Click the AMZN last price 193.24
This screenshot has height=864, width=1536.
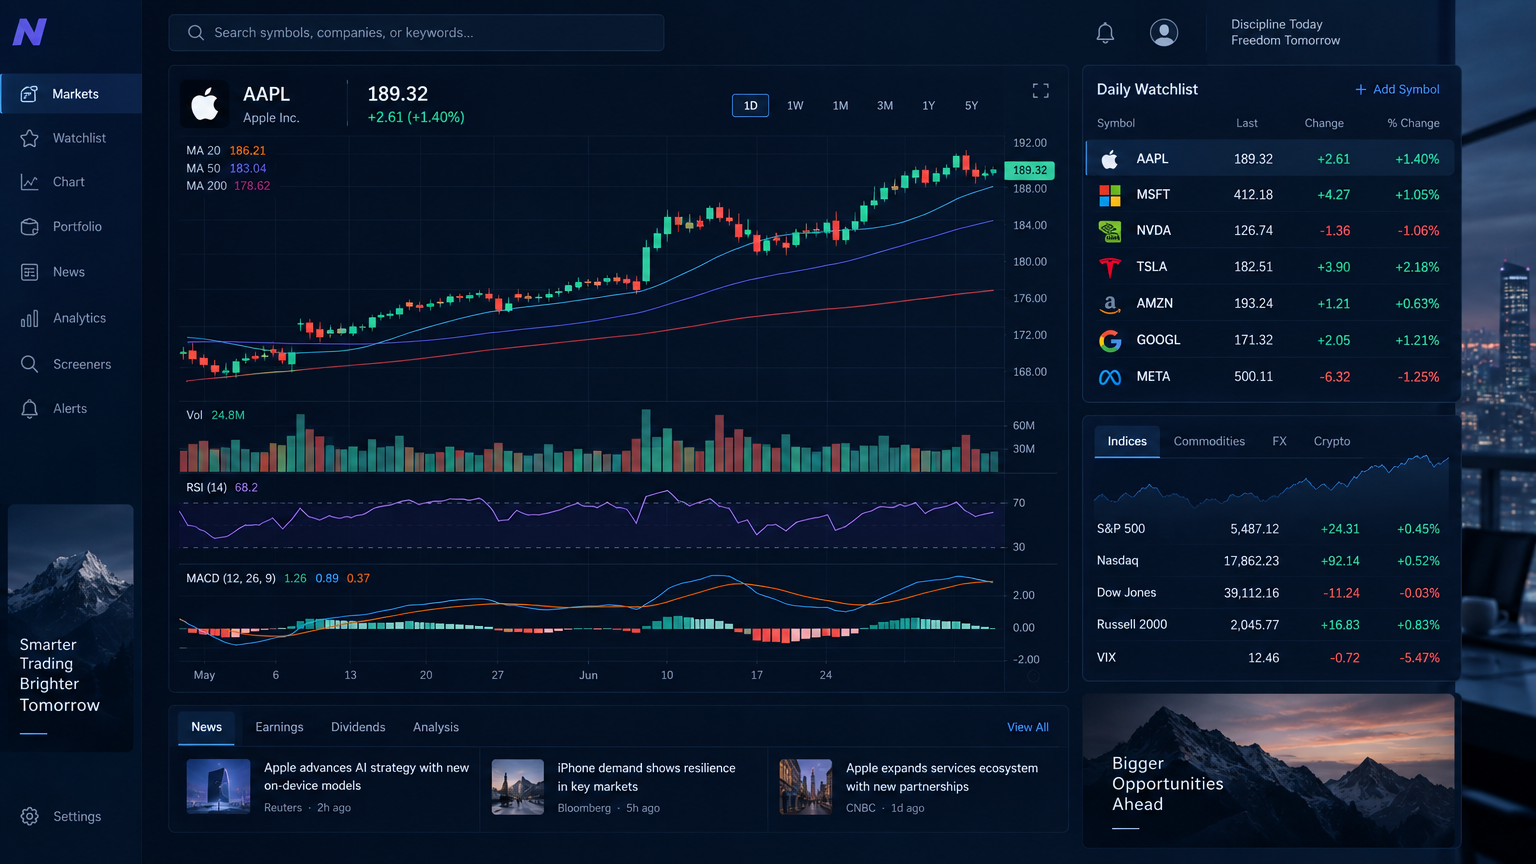click(x=1253, y=303)
